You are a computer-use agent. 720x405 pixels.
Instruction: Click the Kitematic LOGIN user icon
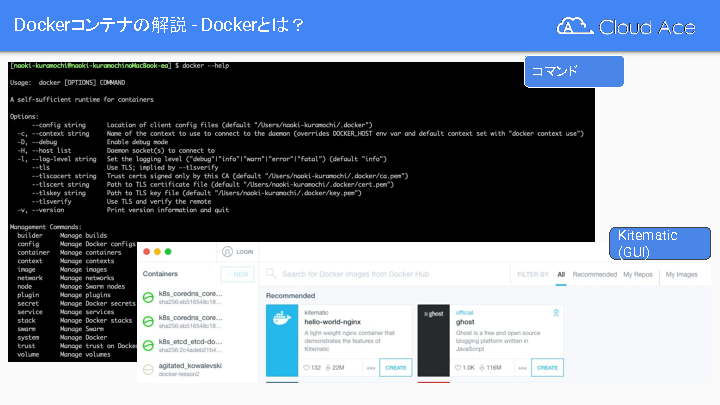point(228,253)
